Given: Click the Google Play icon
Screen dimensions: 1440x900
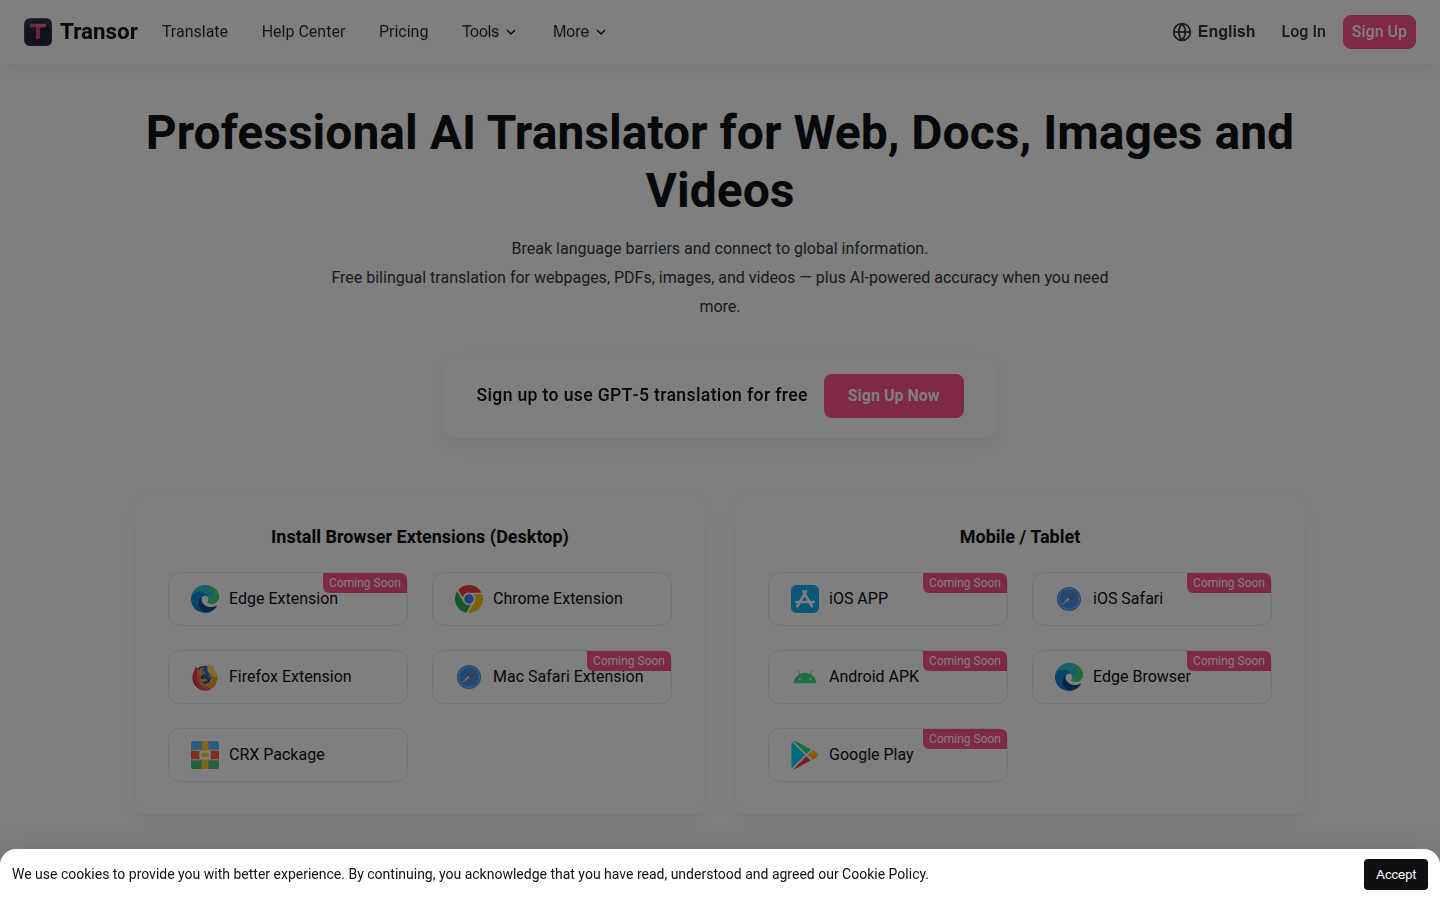Looking at the screenshot, I should (805, 755).
